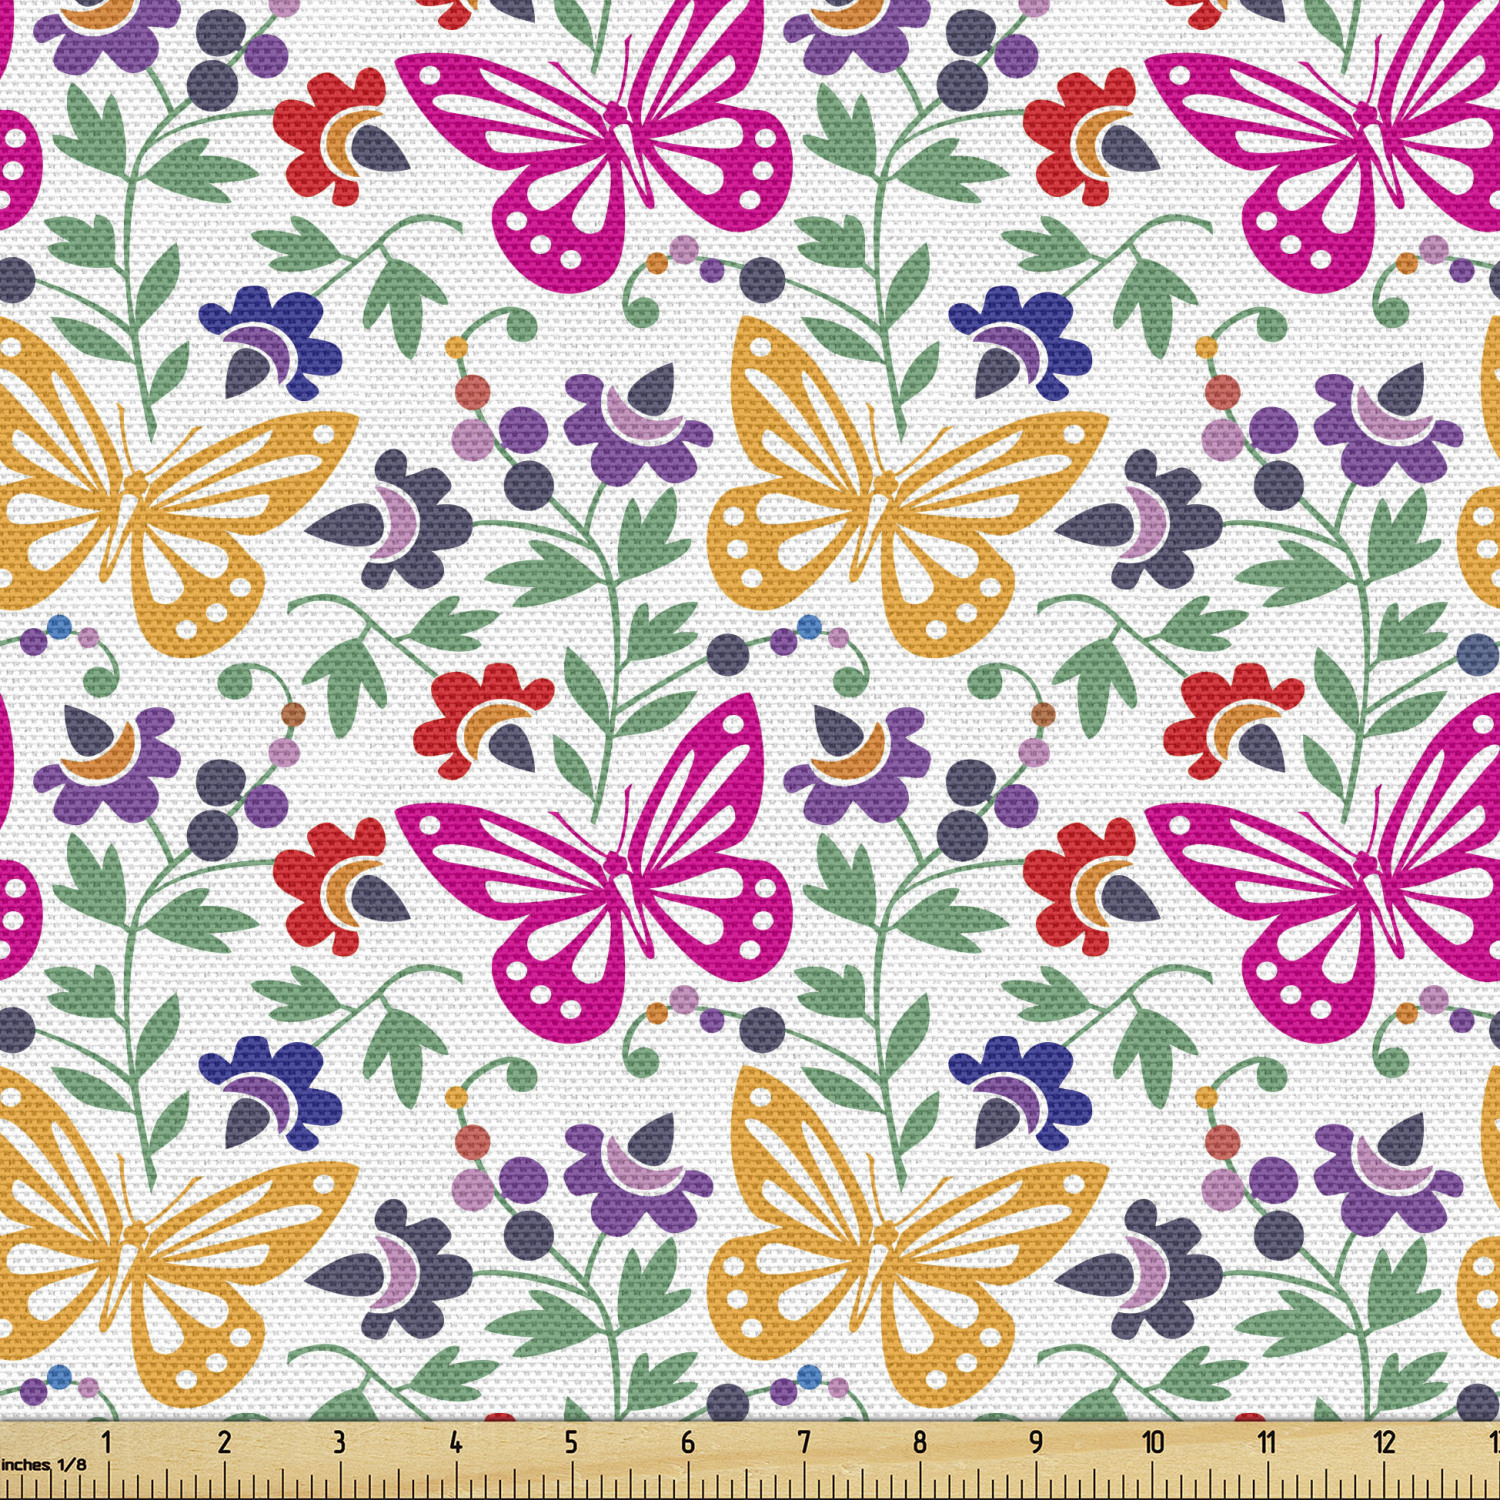Click the number 9 on the ruler
The width and height of the screenshot is (1500, 1500).
point(1036,1442)
